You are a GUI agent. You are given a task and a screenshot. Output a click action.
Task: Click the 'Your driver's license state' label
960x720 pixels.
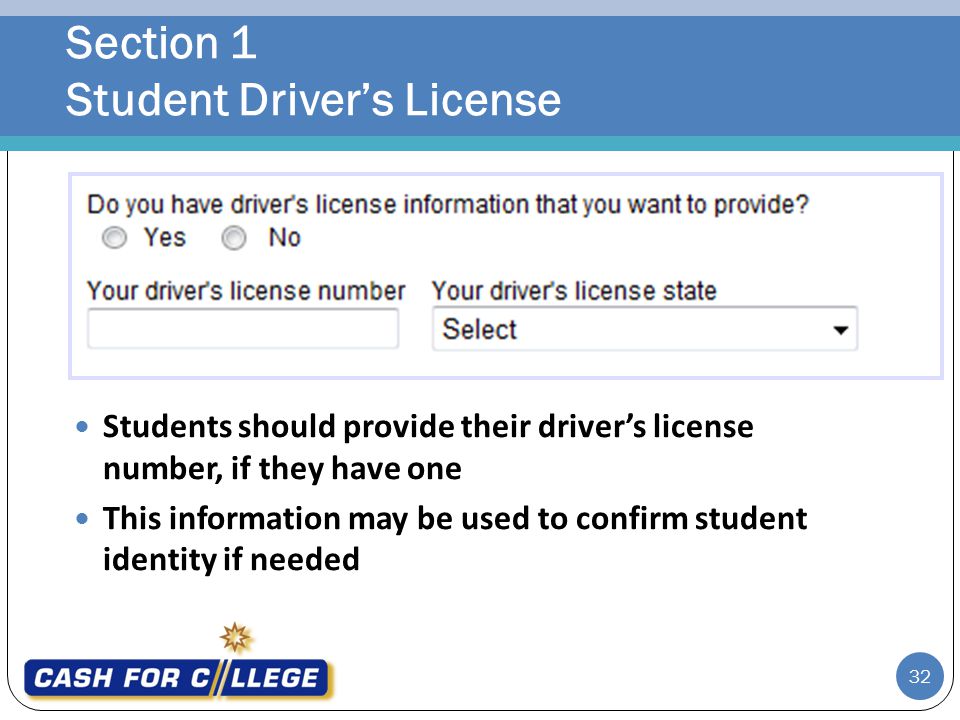coord(574,291)
